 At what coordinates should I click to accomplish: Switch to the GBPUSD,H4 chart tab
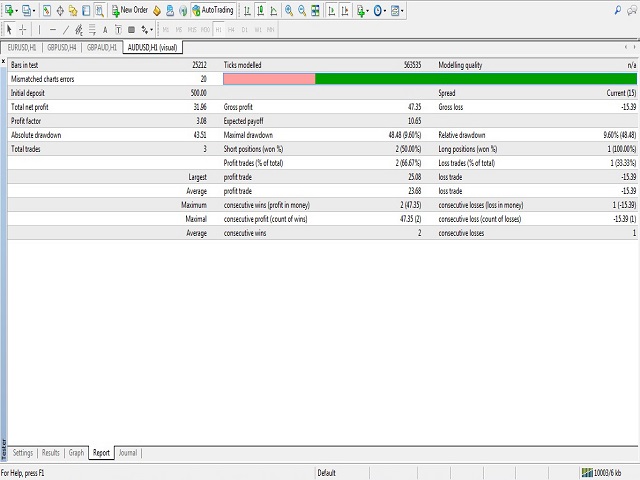[x=61, y=47]
